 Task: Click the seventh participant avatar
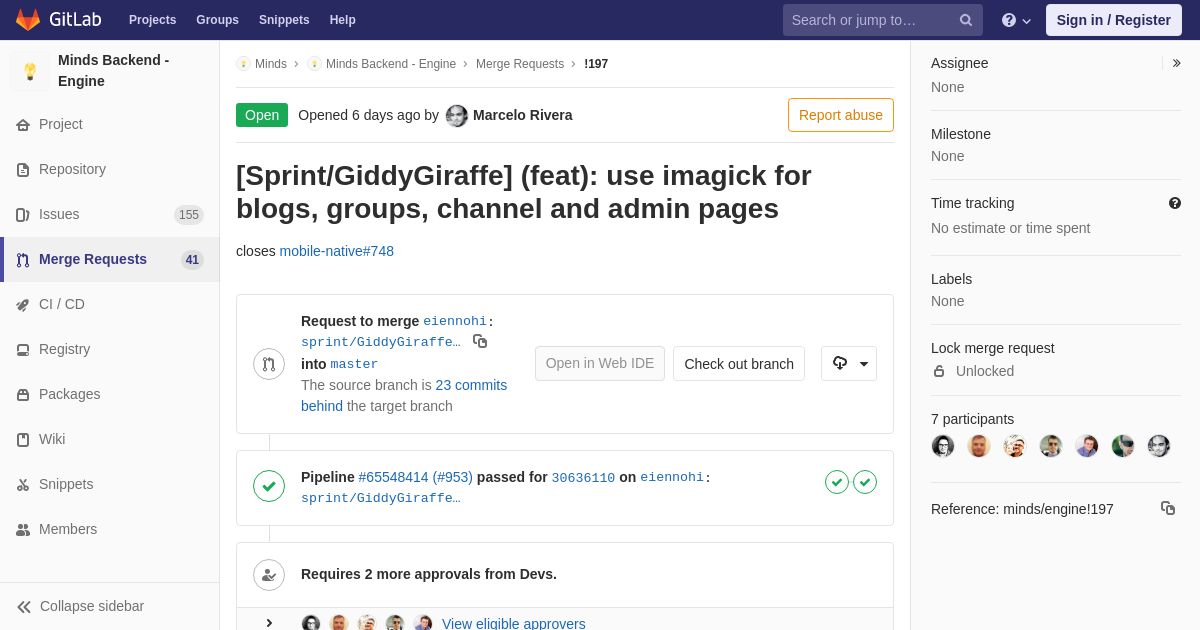pyautogui.click(x=1159, y=446)
